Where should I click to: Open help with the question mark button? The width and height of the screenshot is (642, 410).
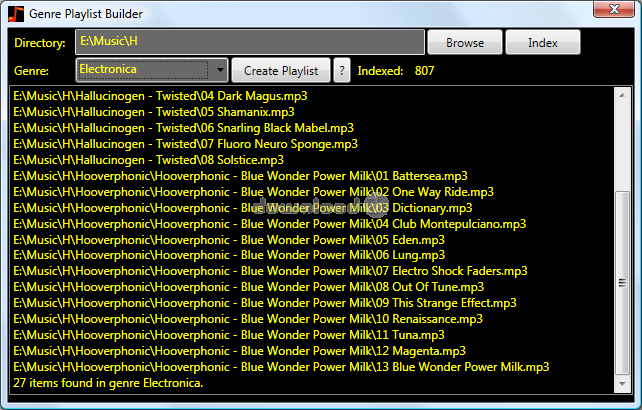point(341,71)
